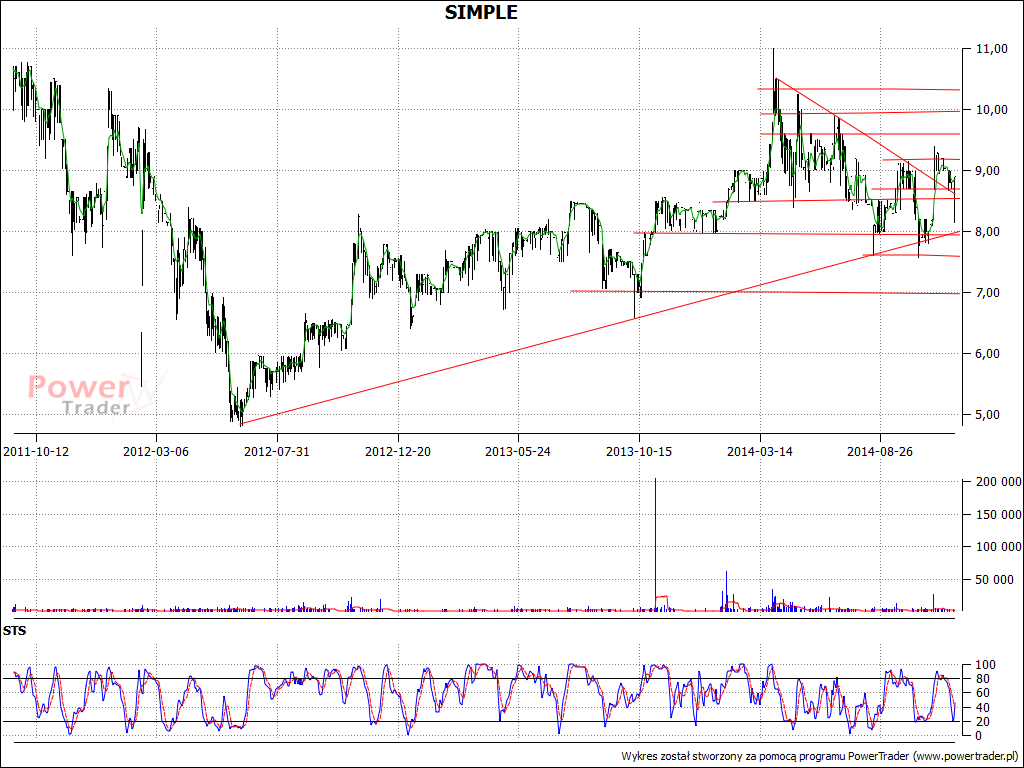1024x768 pixels.
Task: Click the 8,00 price axis label
Action: (x=986, y=232)
